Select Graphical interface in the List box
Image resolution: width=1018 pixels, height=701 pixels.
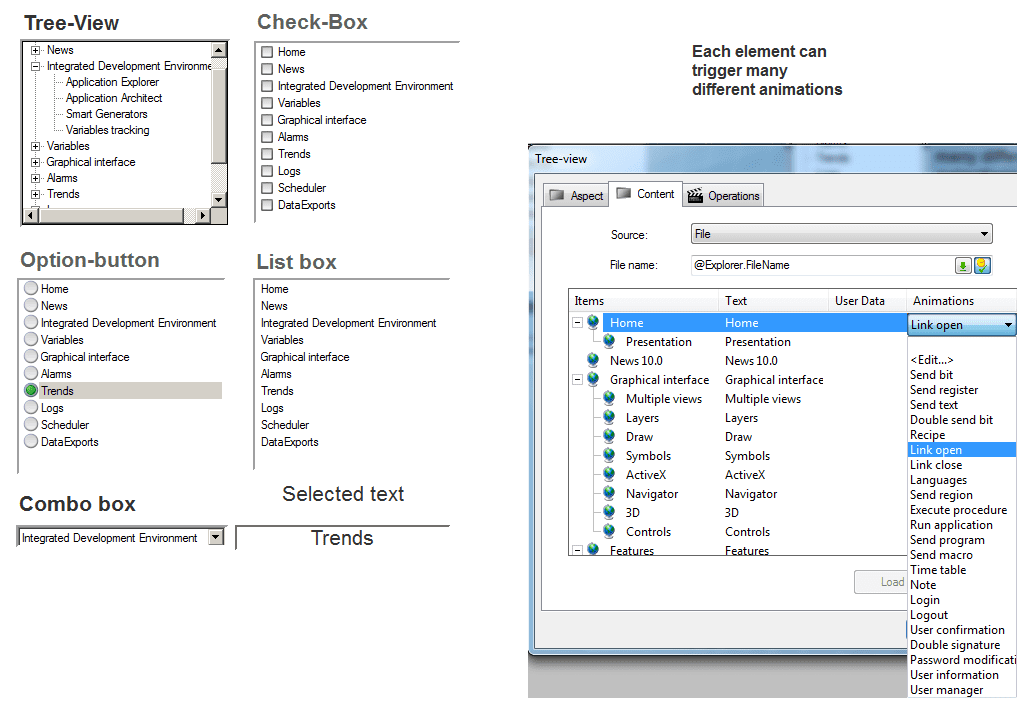(305, 357)
